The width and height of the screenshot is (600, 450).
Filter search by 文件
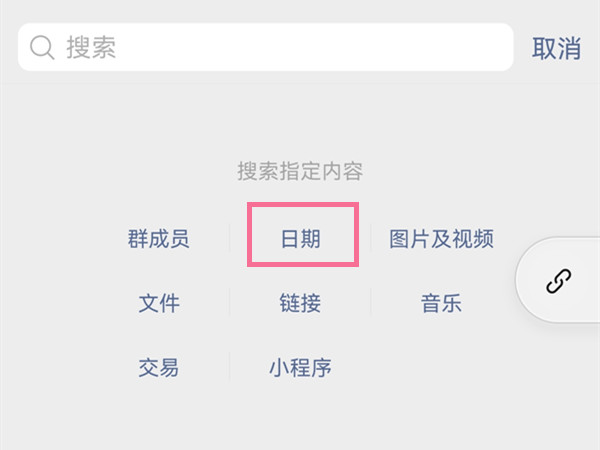point(158,303)
